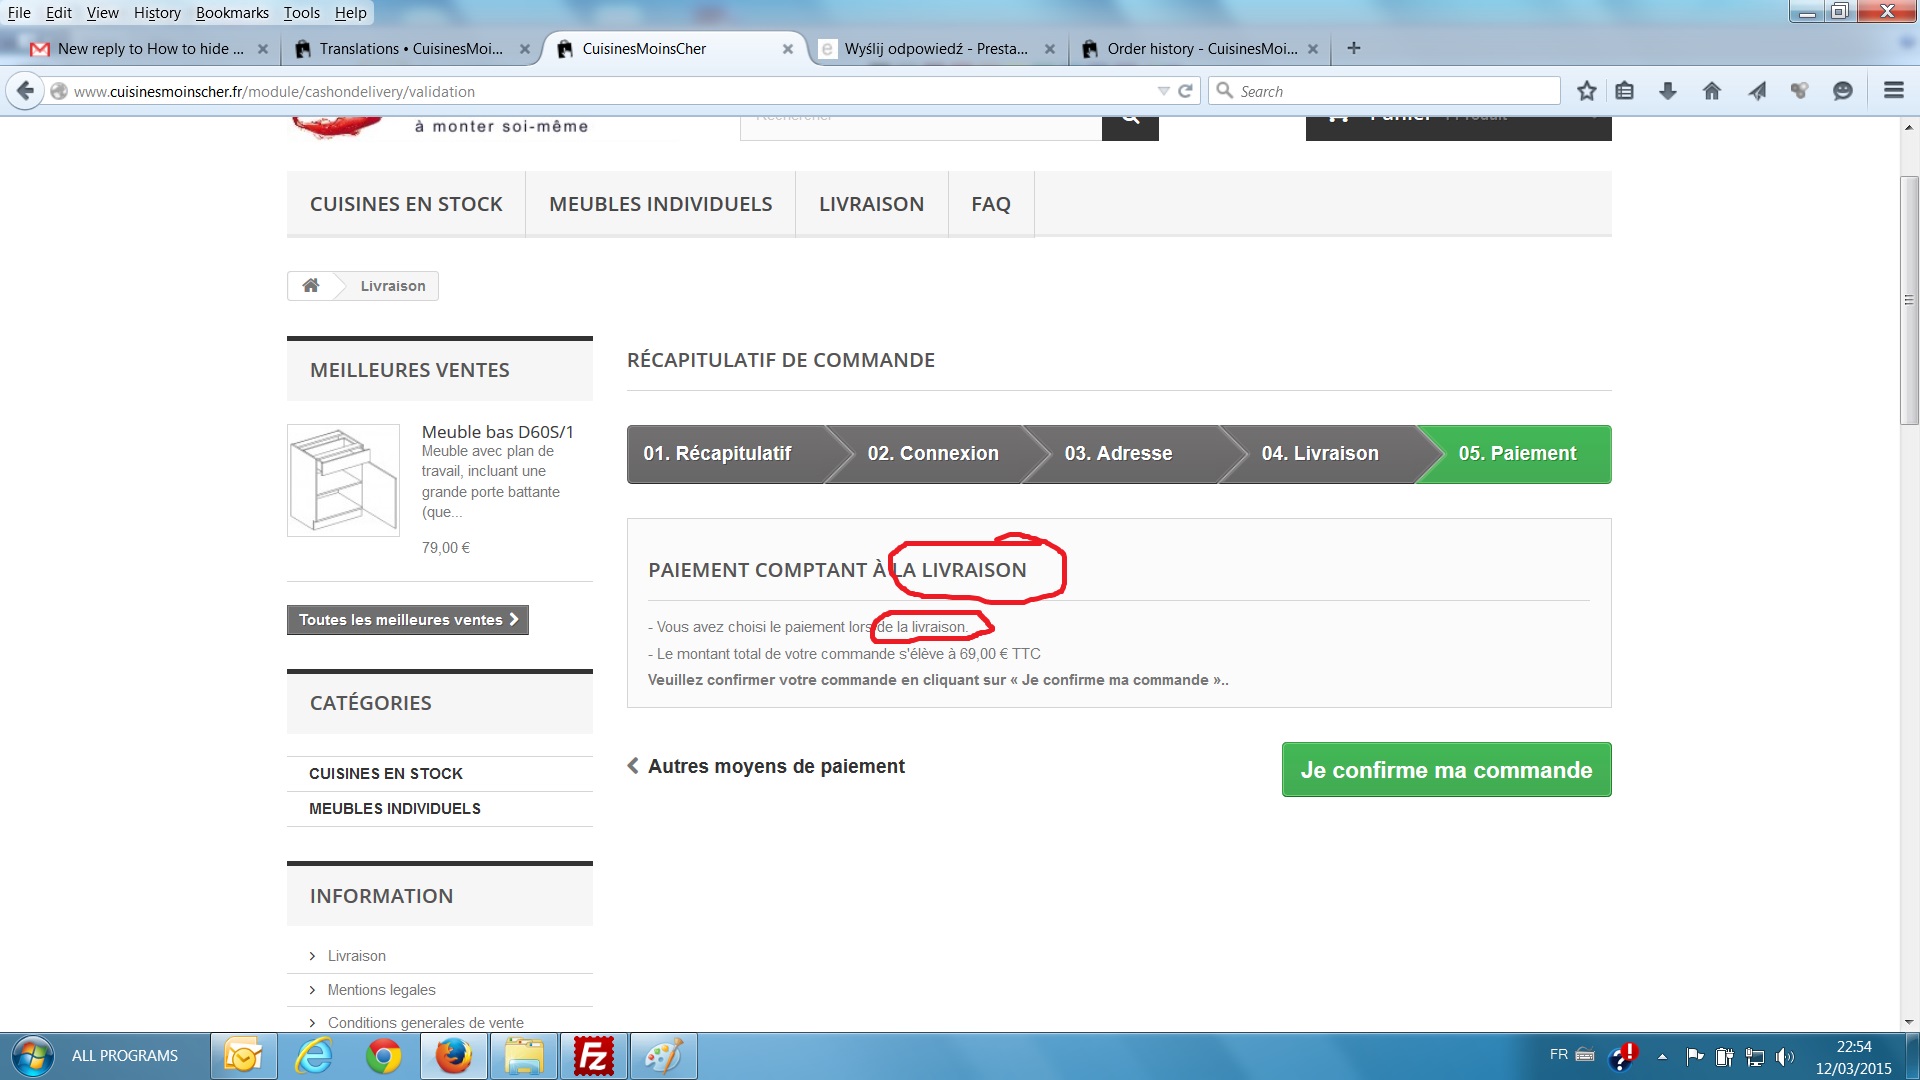This screenshot has height=1080, width=1920.
Task: Show hidden system tray icons
Action: point(1662,1056)
